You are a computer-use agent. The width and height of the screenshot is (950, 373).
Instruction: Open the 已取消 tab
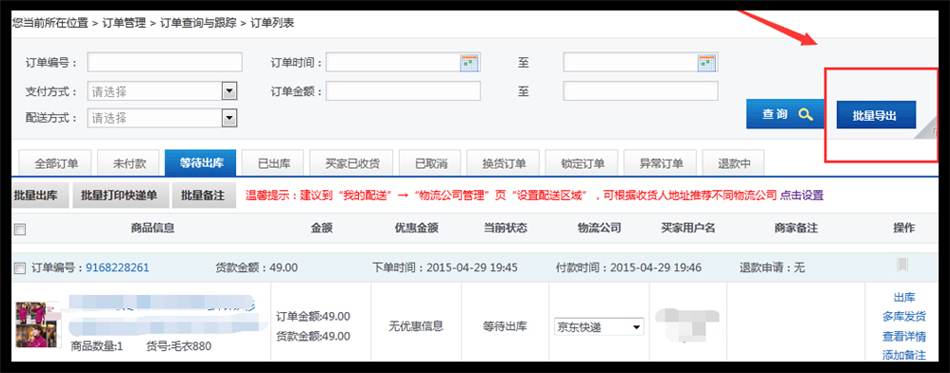click(x=431, y=163)
